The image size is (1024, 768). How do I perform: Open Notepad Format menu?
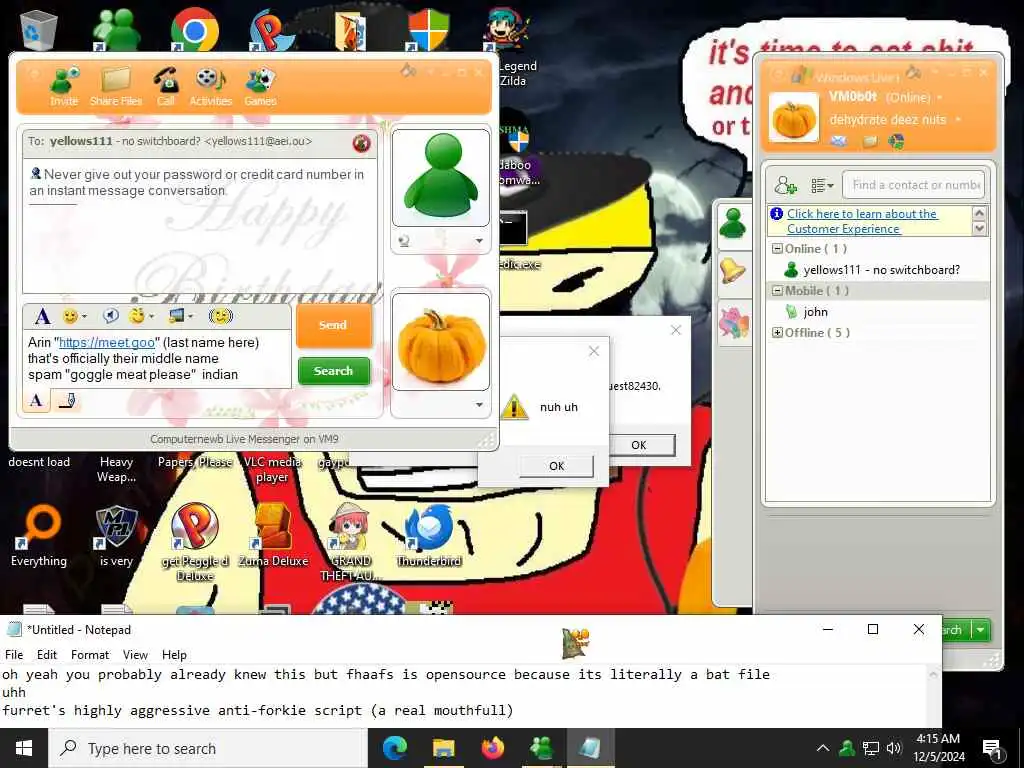tap(90, 654)
